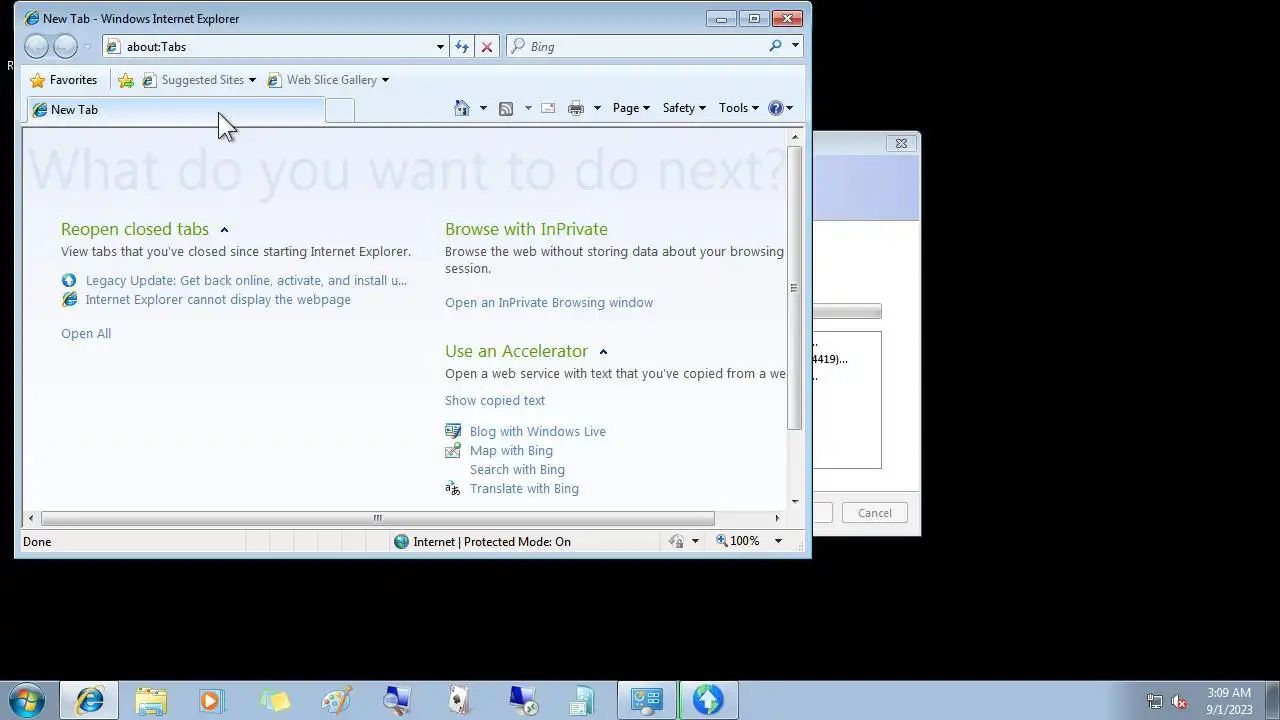Viewport: 1280px width, 720px height.
Task: Open the address bar history dropdown
Action: (x=440, y=46)
